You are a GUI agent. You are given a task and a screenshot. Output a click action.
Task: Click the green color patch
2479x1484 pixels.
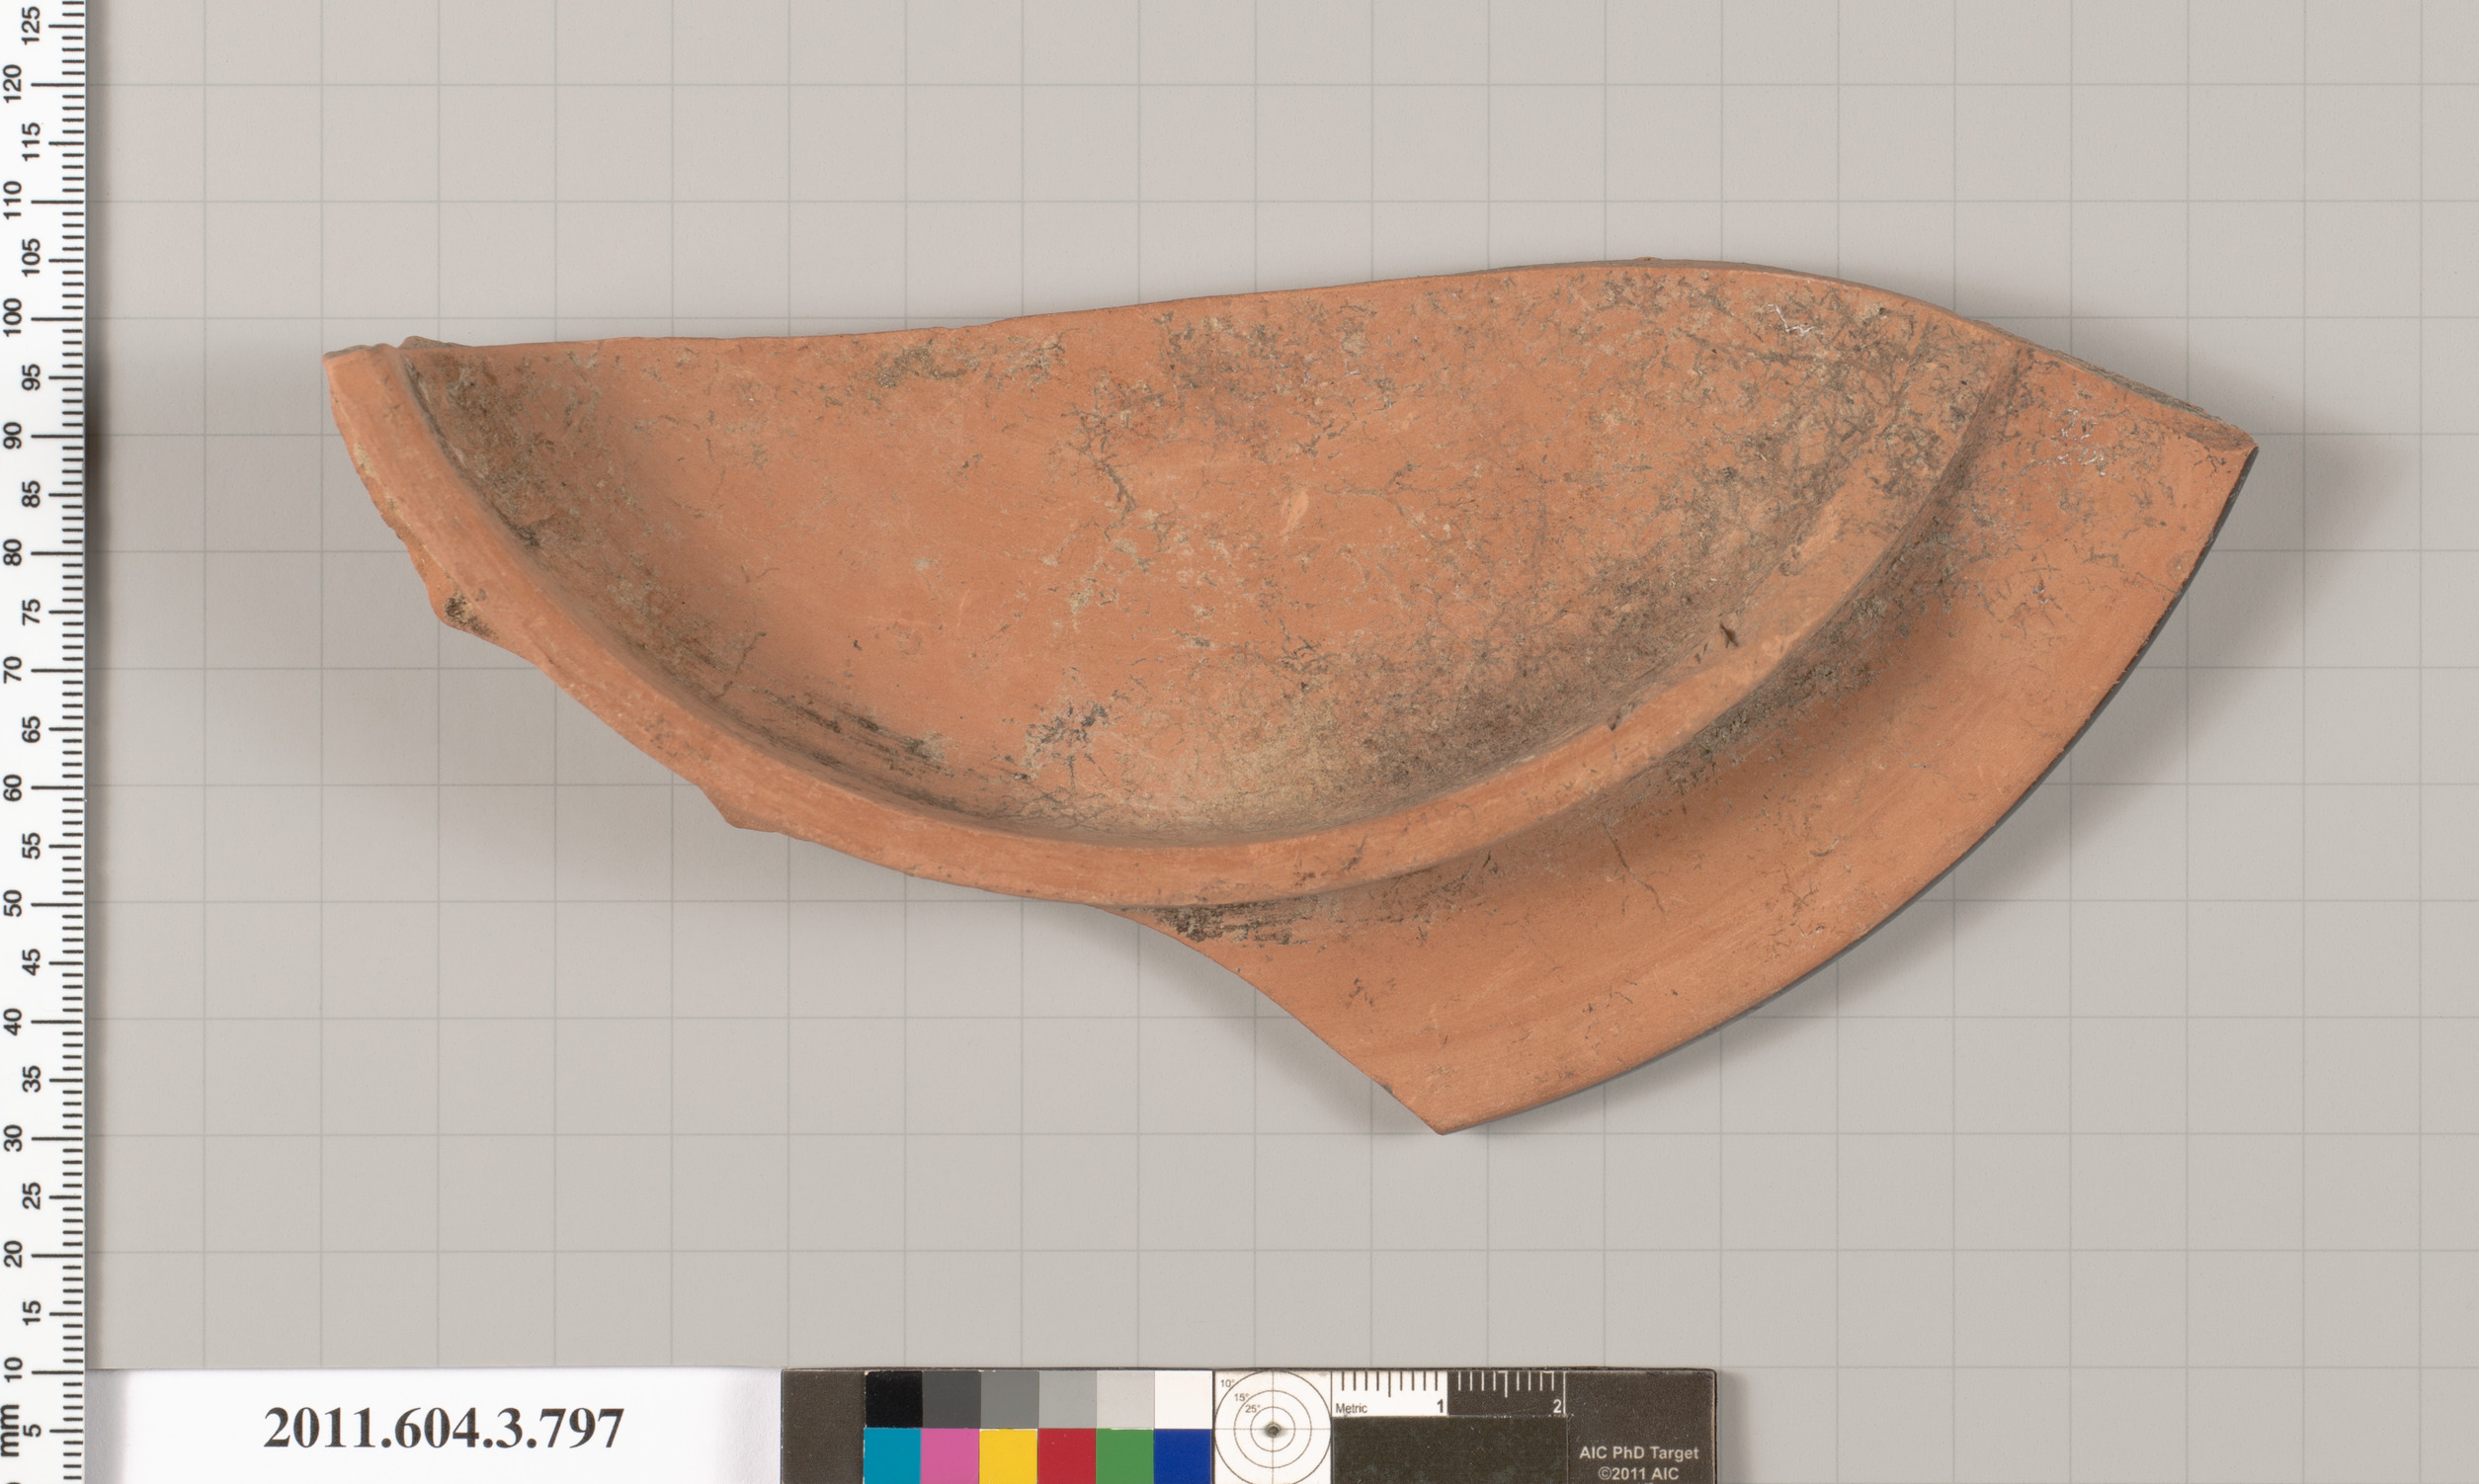(1124, 1455)
